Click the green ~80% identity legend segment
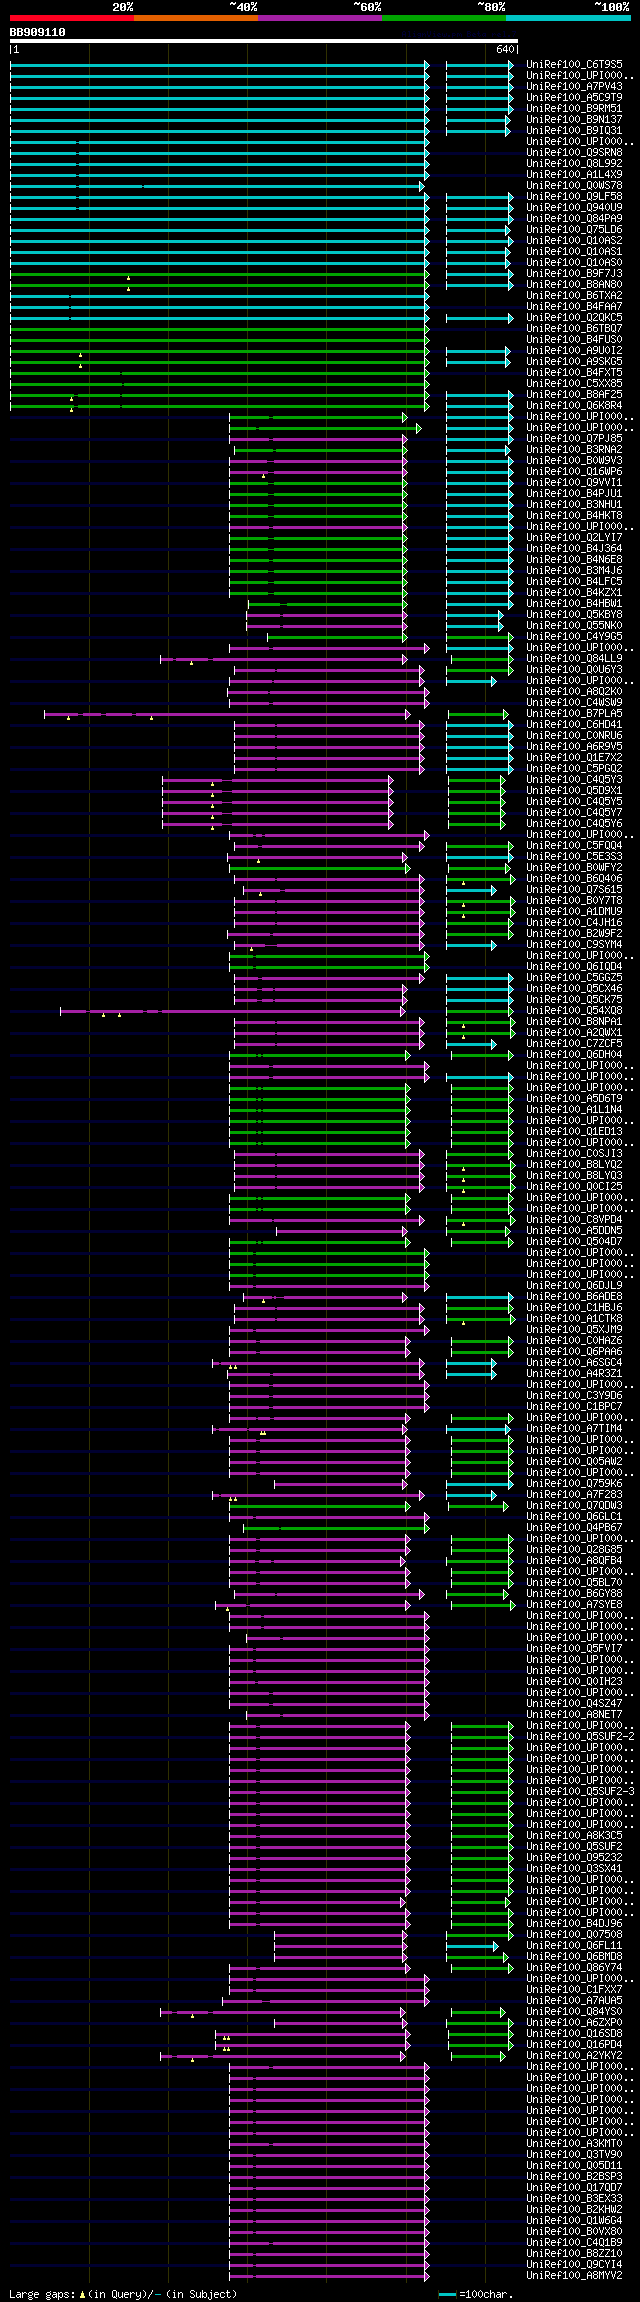The height and width of the screenshot is (2302, 640). click(x=444, y=18)
